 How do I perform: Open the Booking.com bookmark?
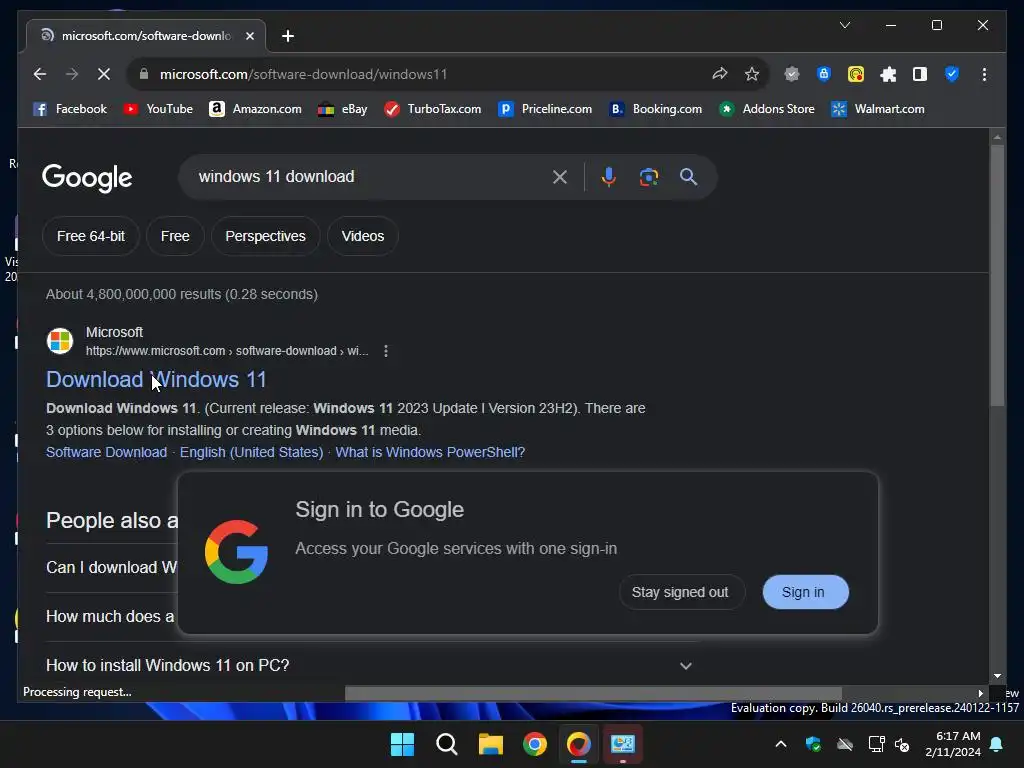coord(656,109)
